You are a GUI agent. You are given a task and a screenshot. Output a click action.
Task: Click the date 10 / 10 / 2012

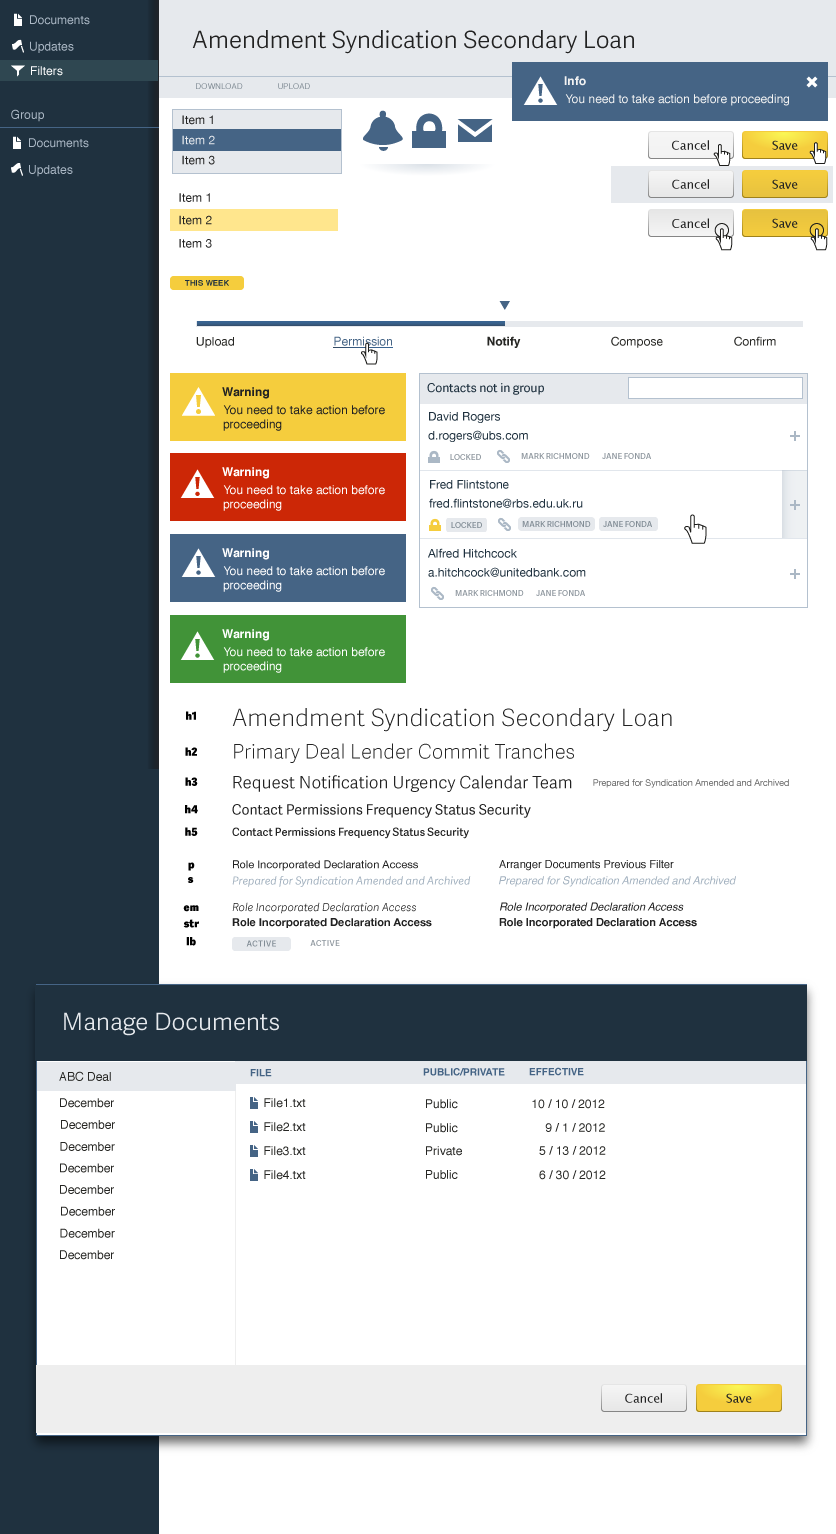pyautogui.click(x=568, y=1104)
